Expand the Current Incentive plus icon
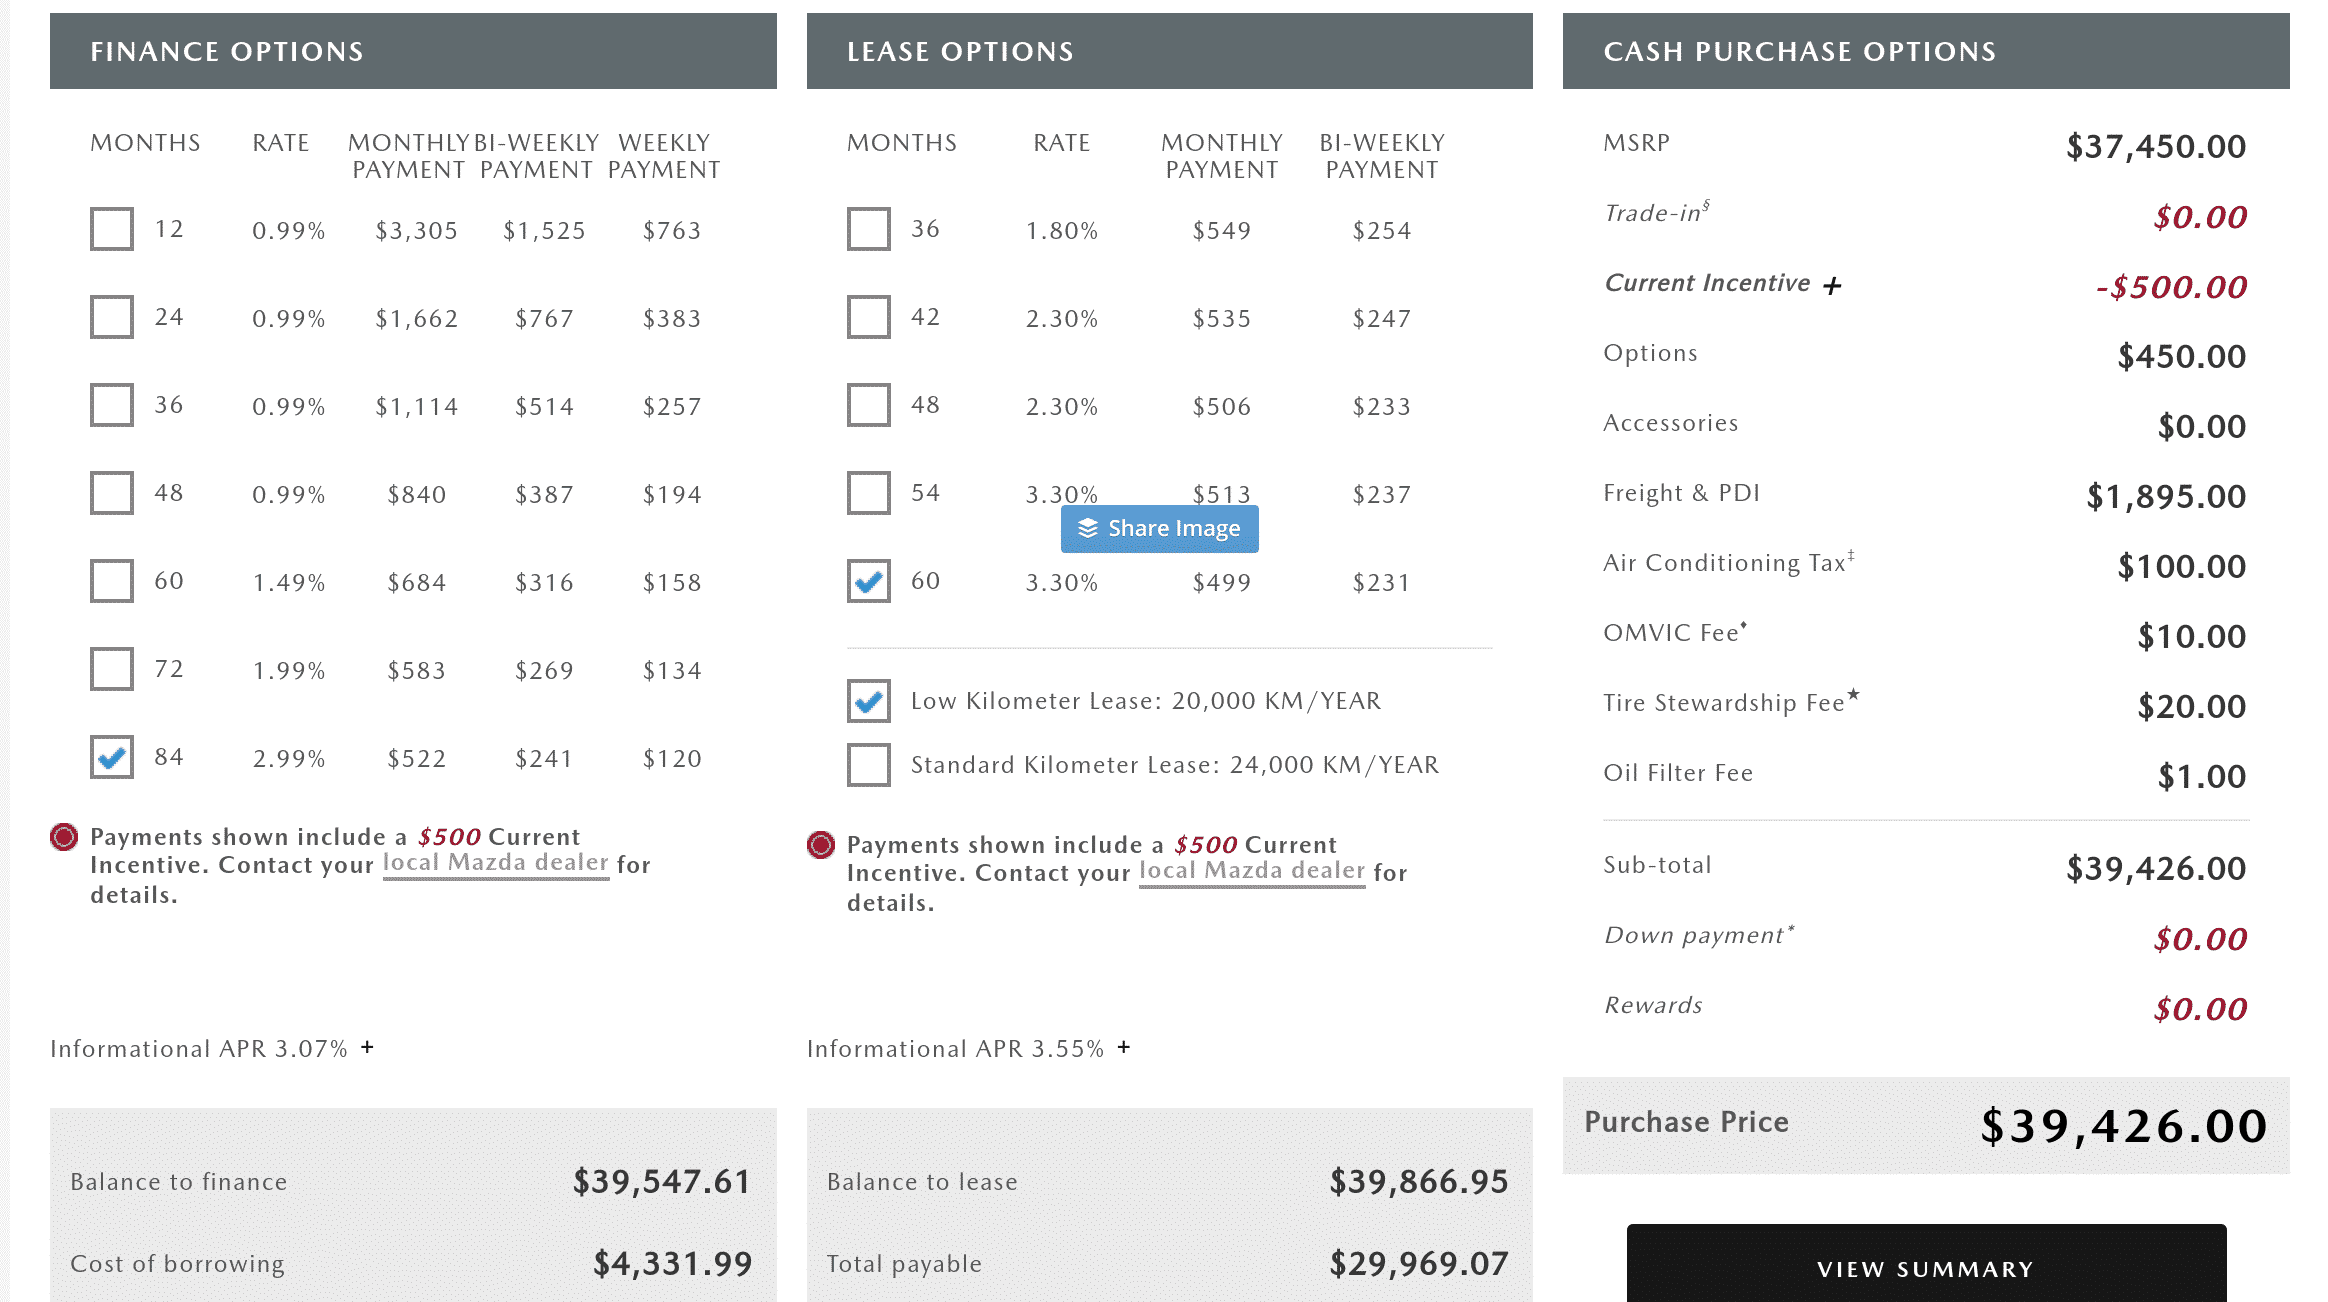Image resolution: width=2328 pixels, height=1302 pixels. (x=1832, y=286)
